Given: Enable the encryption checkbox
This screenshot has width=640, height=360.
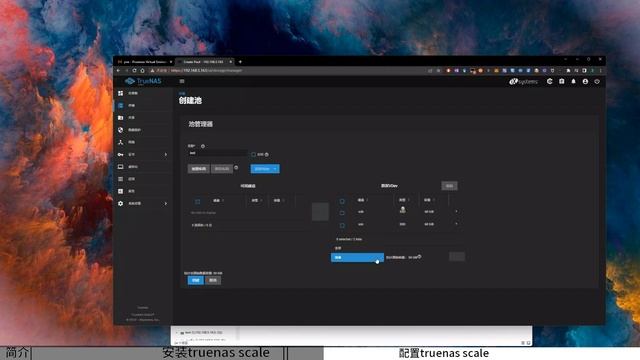Looking at the screenshot, I should click(253, 154).
